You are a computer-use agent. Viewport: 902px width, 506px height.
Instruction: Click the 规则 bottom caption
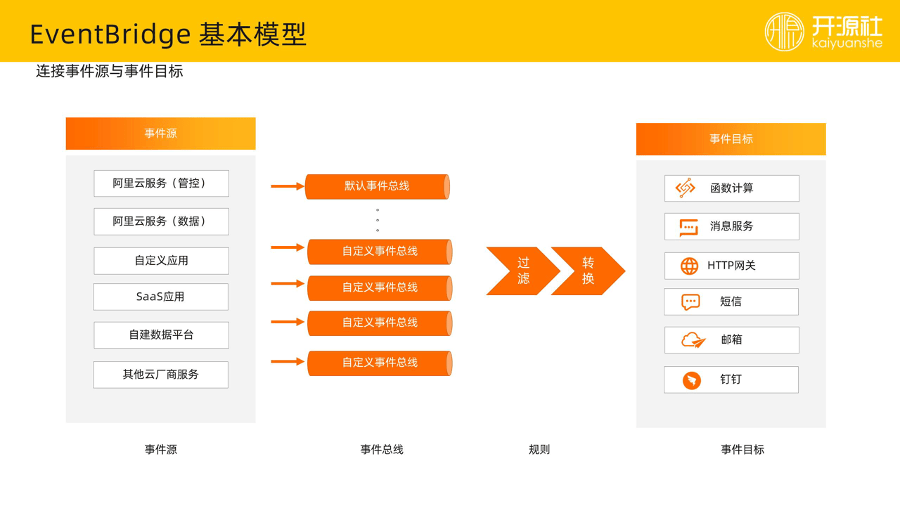click(539, 450)
